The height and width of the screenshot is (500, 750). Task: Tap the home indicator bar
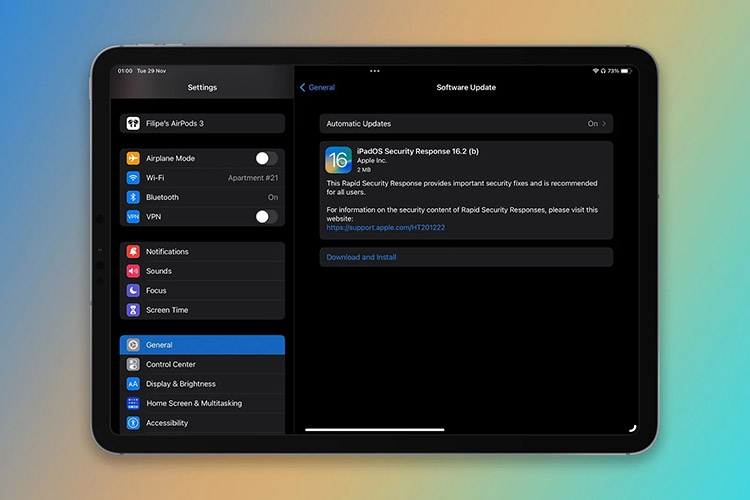[375, 430]
